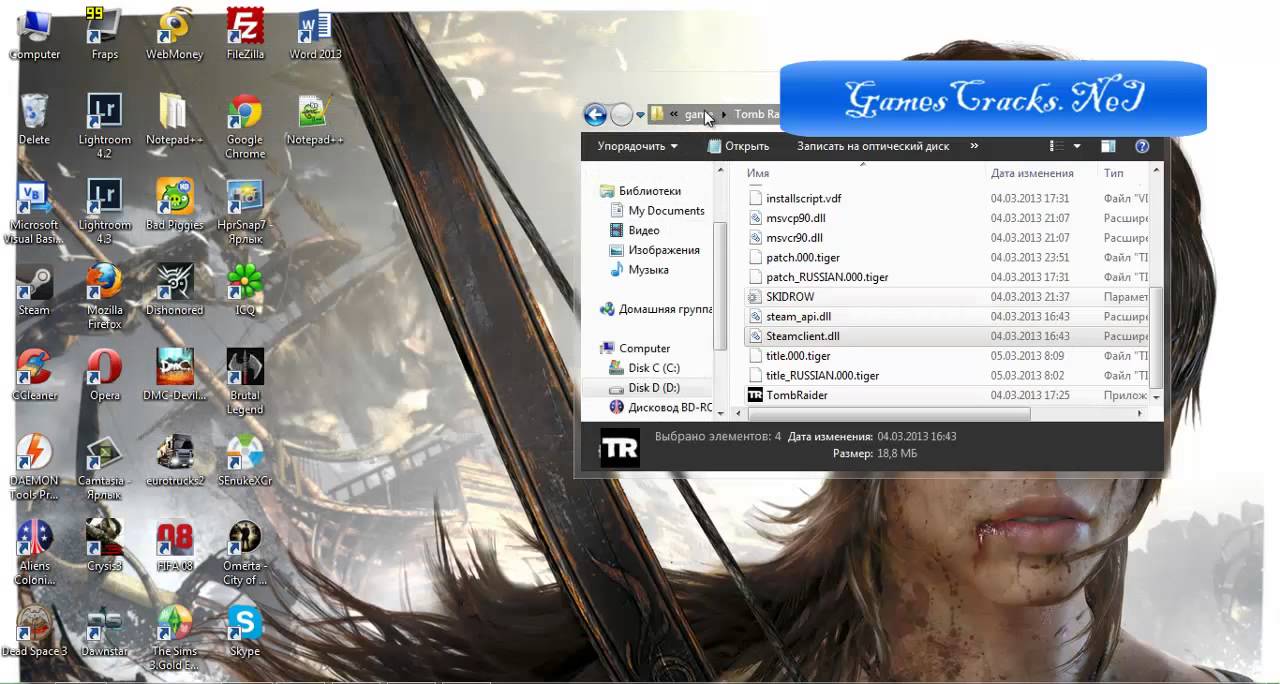Image resolution: width=1280 pixels, height=684 pixels.
Task: Open the Explorer help icon
Action: [x=1142, y=146]
